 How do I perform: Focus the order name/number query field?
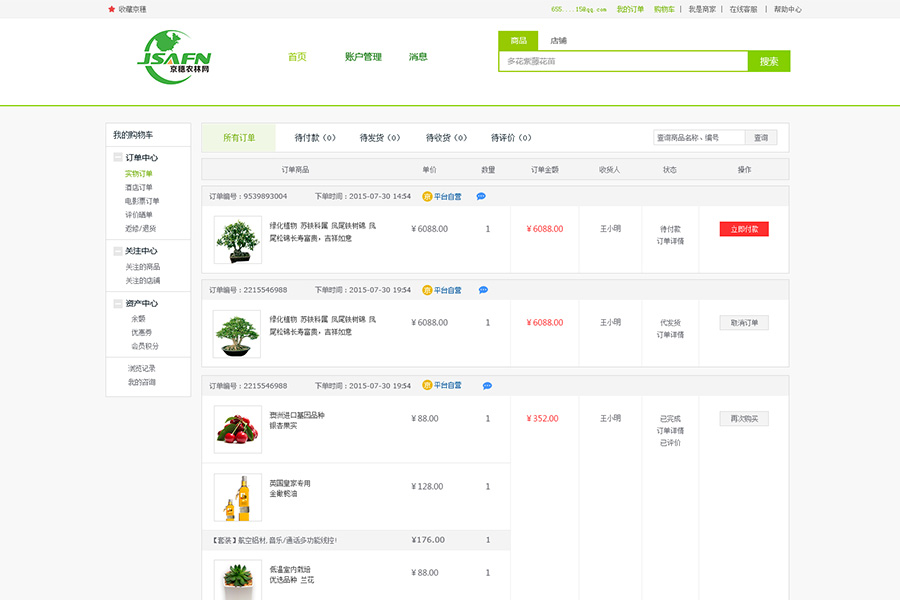699,138
